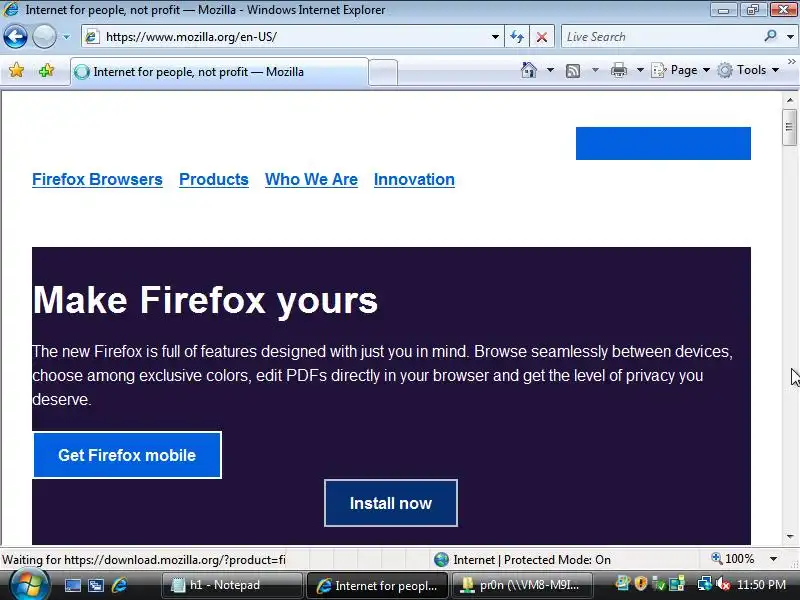Click the muted volume tray icon
The width and height of the screenshot is (800, 600).
723,584
